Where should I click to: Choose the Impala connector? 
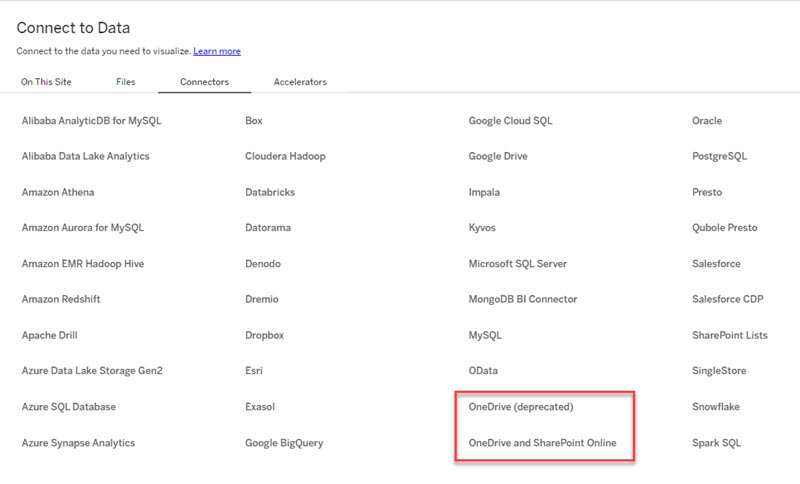point(484,192)
